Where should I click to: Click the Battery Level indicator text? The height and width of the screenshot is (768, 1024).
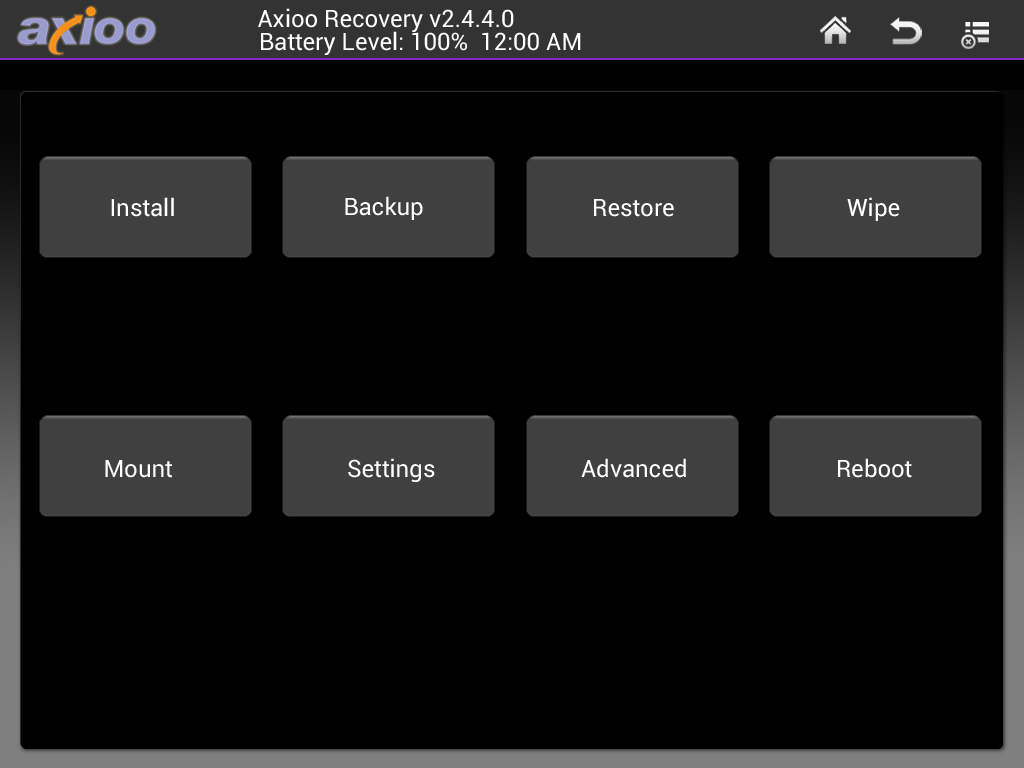pos(363,42)
